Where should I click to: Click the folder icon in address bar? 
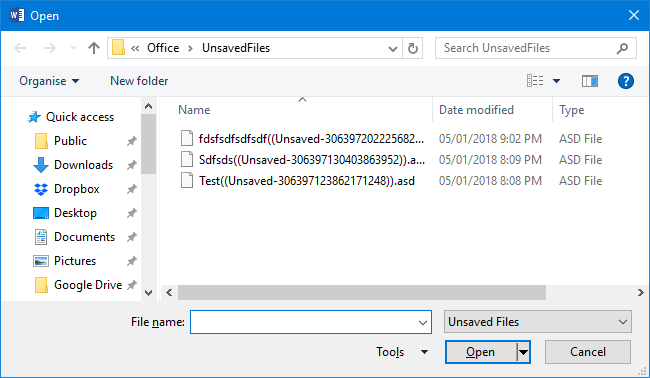119,48
